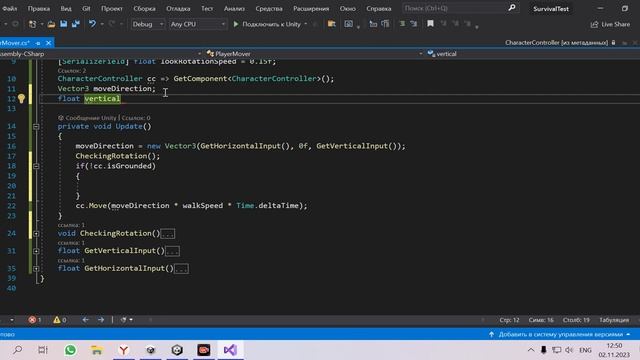Open the Правка menu
Screen dimensions: 640x360
[39, 8]
